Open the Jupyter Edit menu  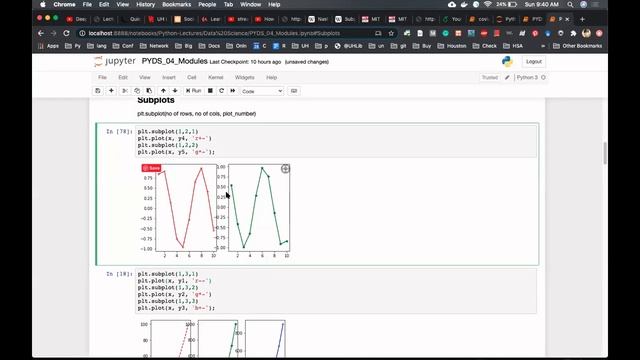point(123,77)
